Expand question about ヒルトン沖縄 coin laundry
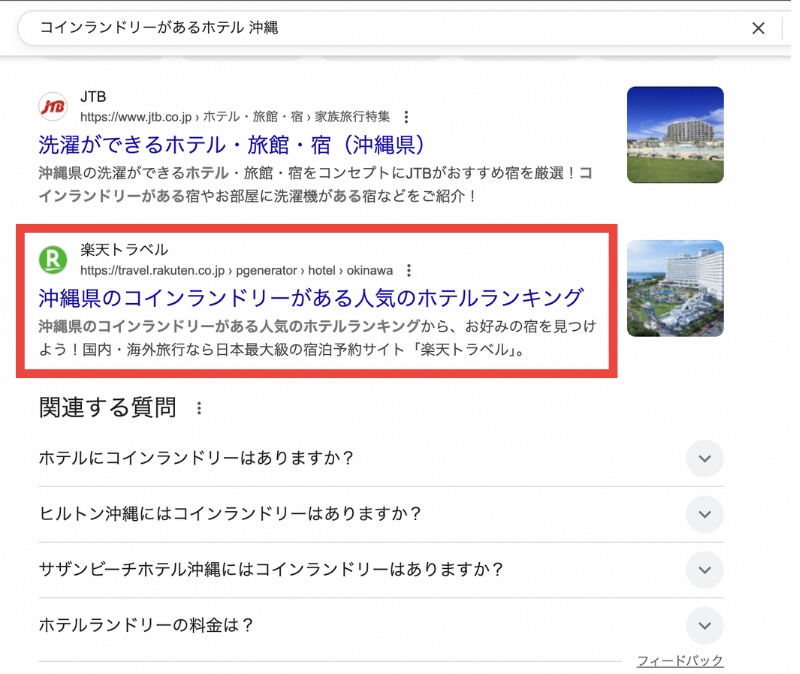This screenshot has height=674, width=800. pos(704,514)
